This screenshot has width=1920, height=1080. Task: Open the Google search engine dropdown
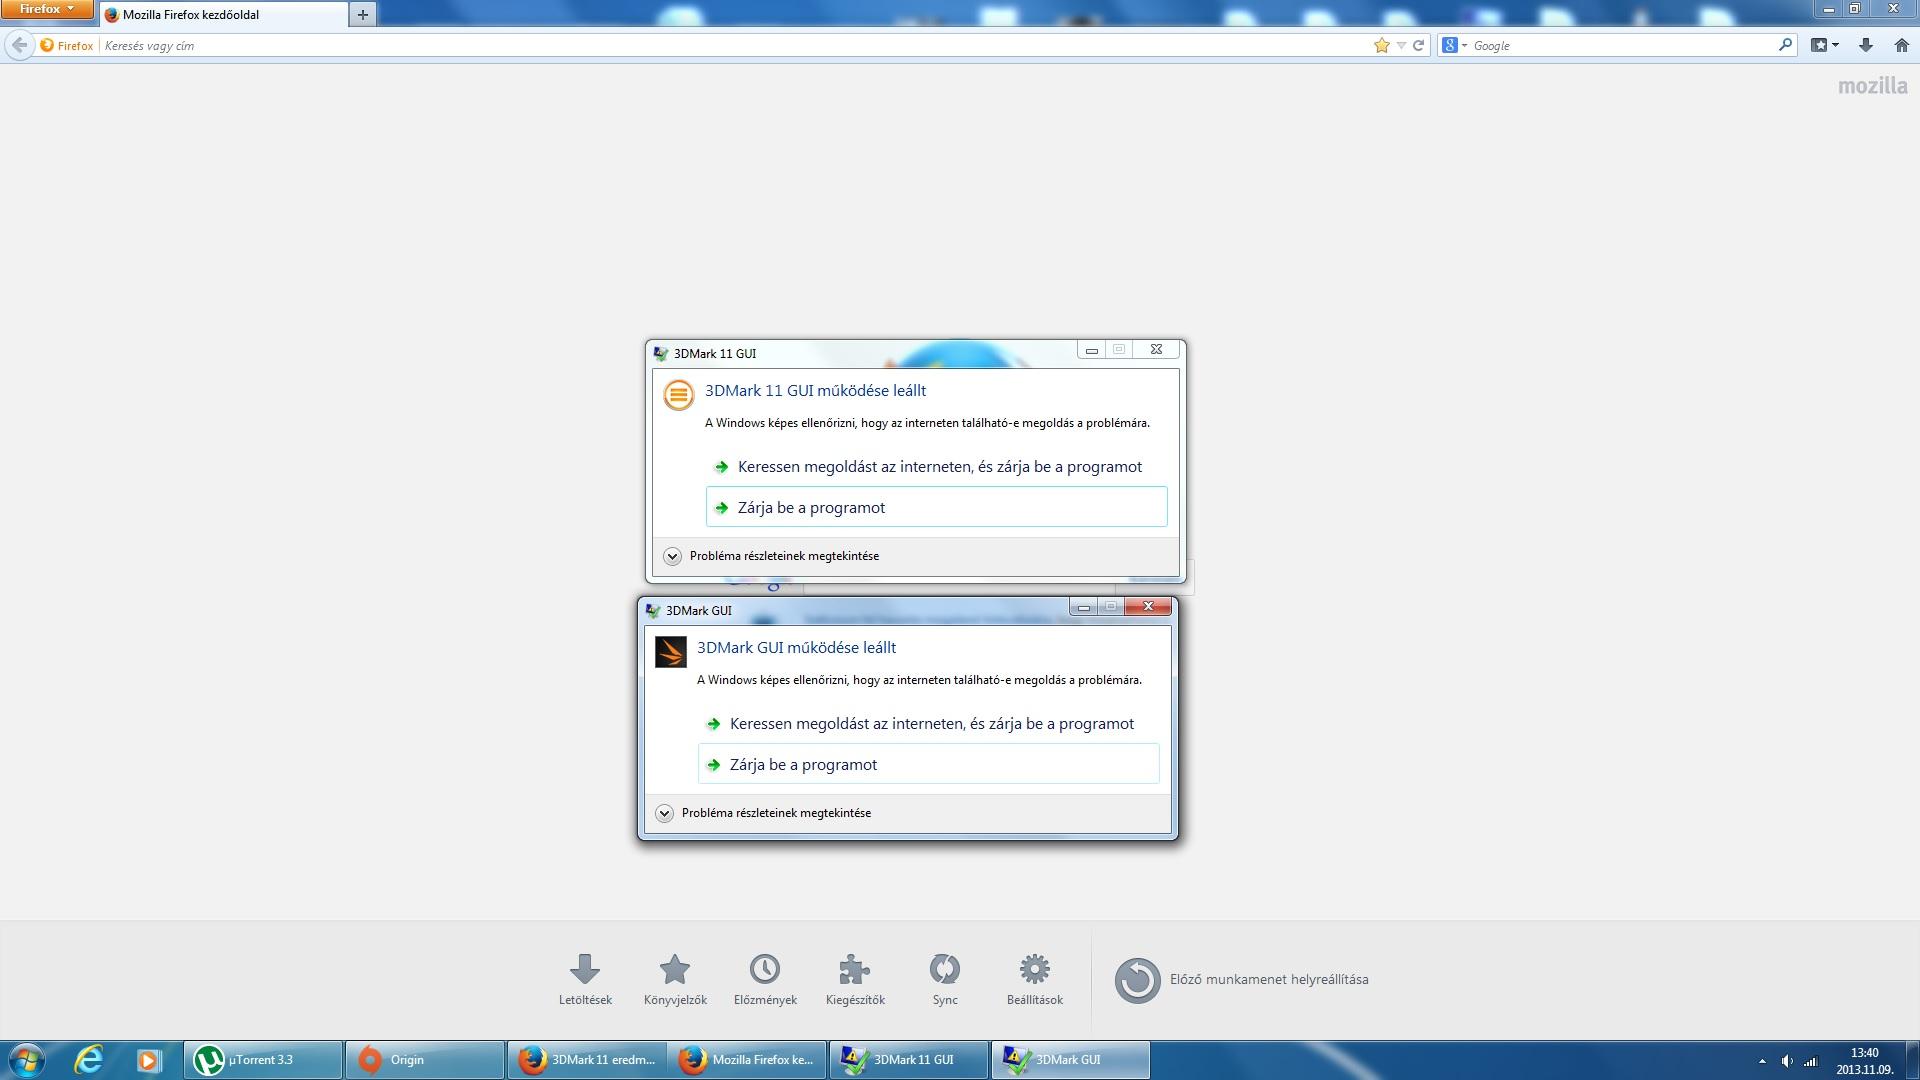[1454, 45]
